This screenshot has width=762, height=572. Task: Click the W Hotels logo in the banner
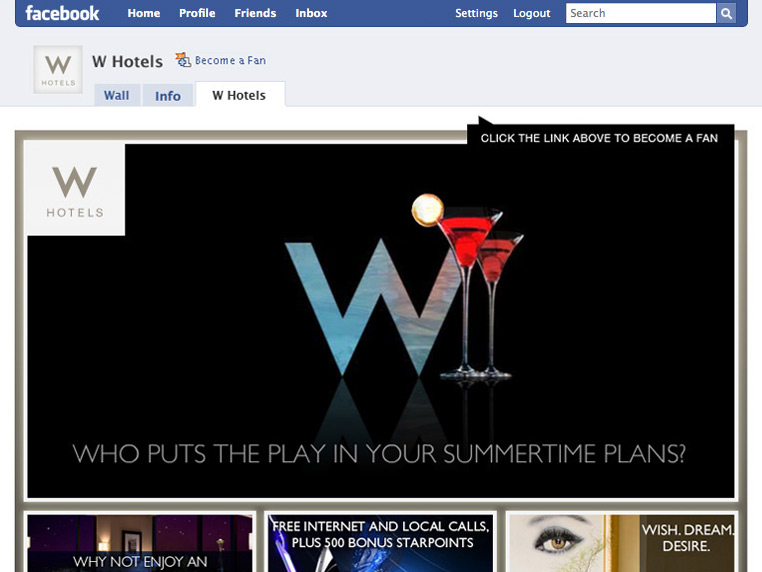coord(75,190)
